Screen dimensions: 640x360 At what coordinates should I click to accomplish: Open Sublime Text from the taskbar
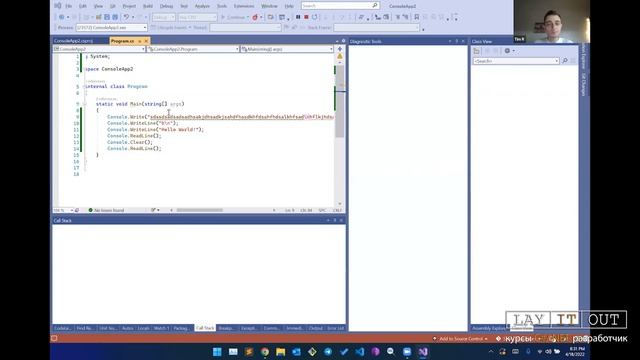tap(249, 352)
